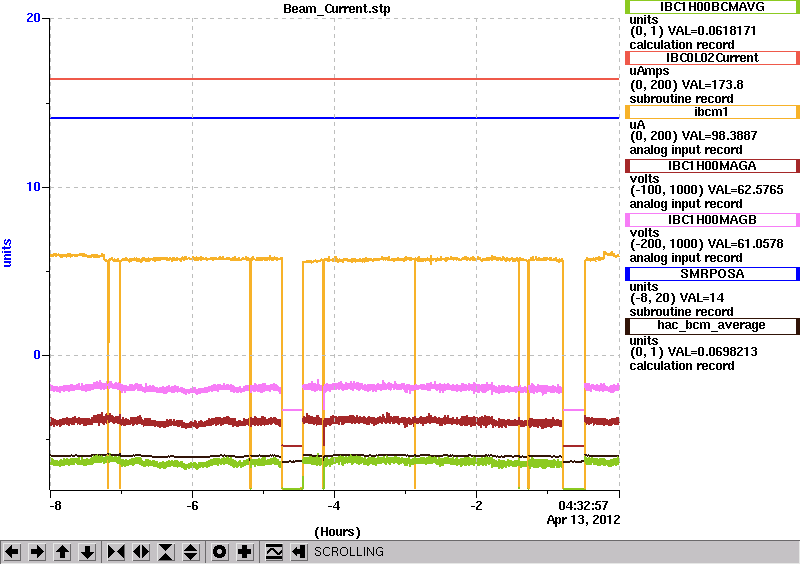Pan the graph left with the left arrow

[12, 552]
